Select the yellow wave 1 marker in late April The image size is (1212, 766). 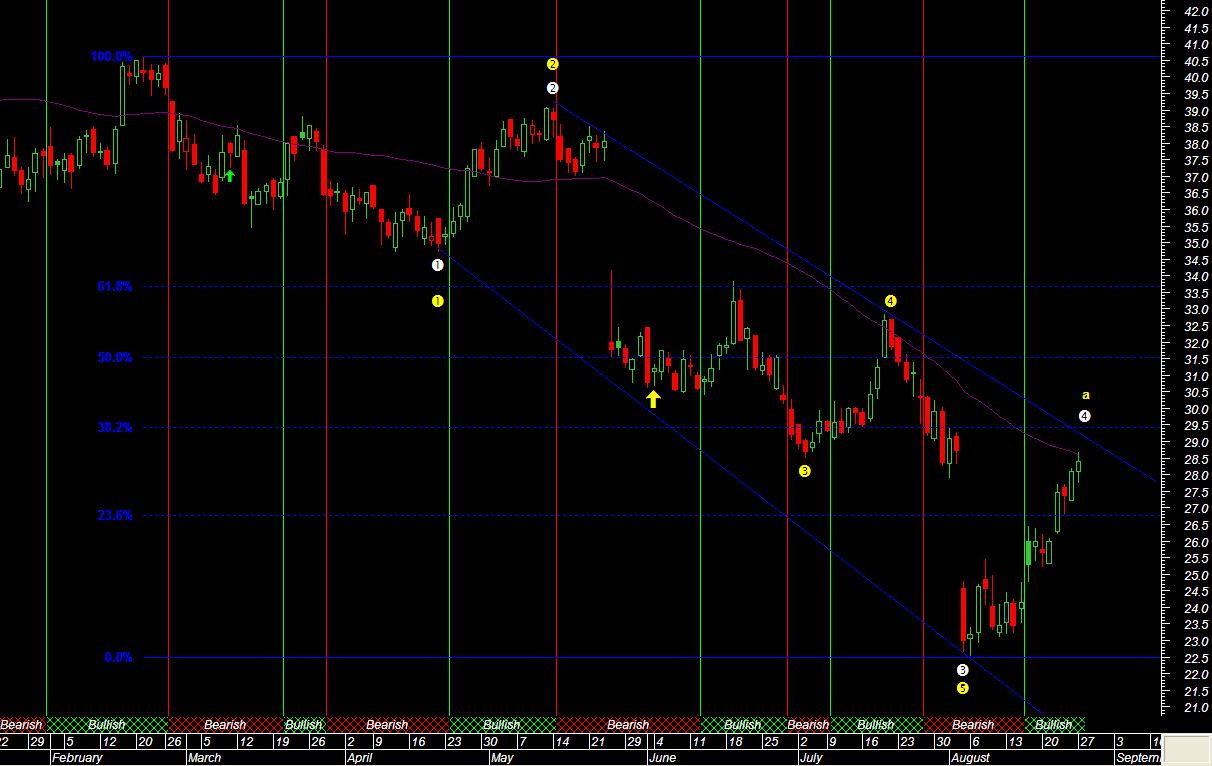[x=437, y=301]
